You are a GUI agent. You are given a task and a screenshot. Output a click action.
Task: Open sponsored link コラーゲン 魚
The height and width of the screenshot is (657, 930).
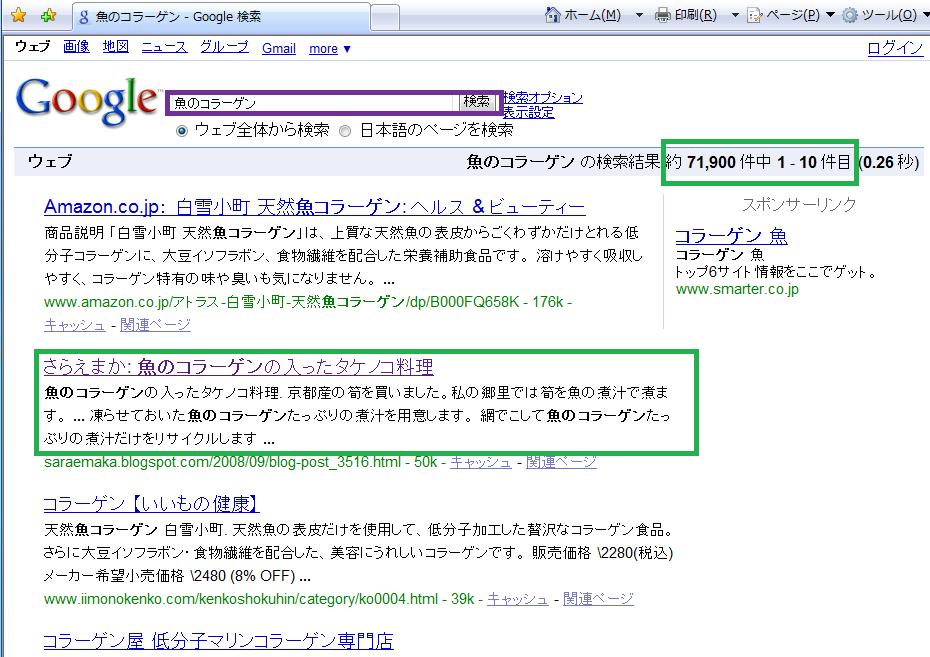point(731,236)
